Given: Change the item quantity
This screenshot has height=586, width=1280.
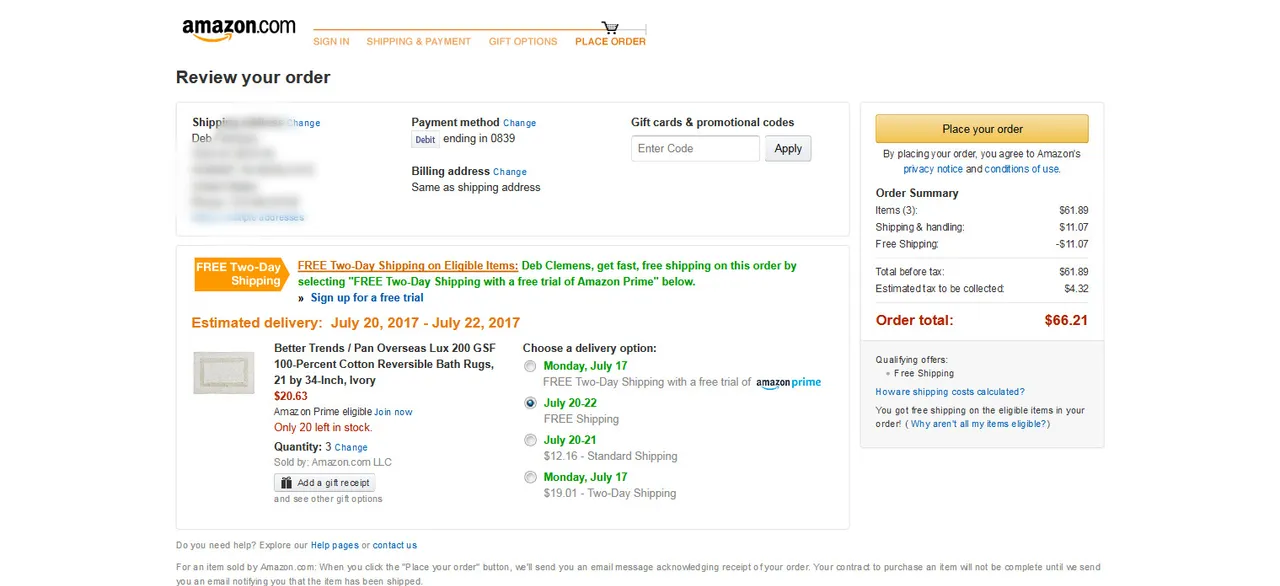Looking at the screenshot, I should pyautogui.click(x=351, y=448).
